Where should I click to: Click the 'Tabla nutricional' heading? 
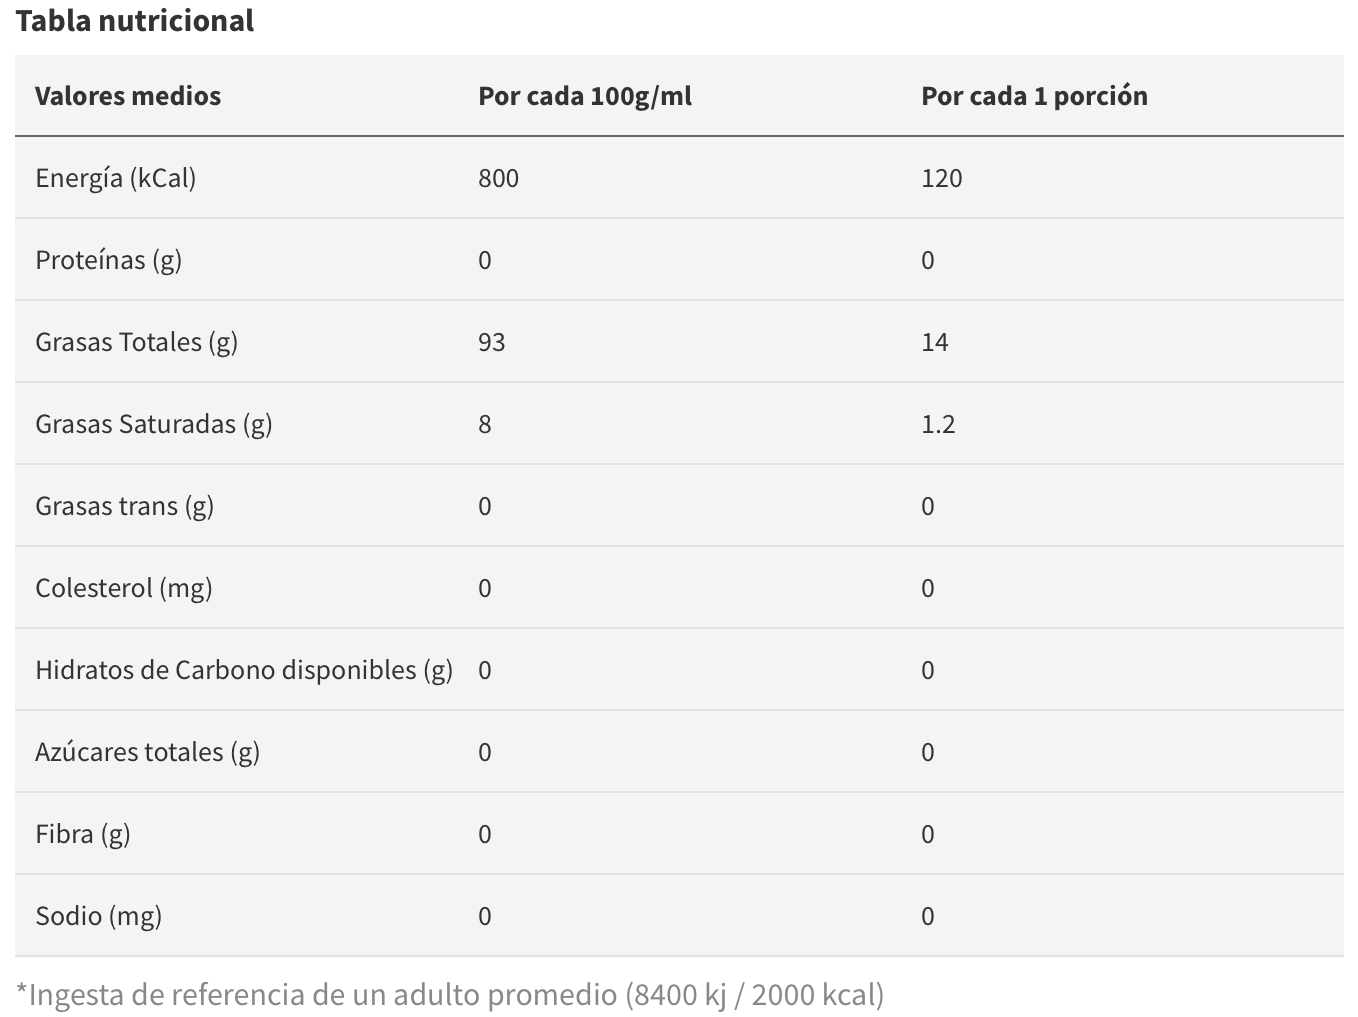click(x=135, y=21)
